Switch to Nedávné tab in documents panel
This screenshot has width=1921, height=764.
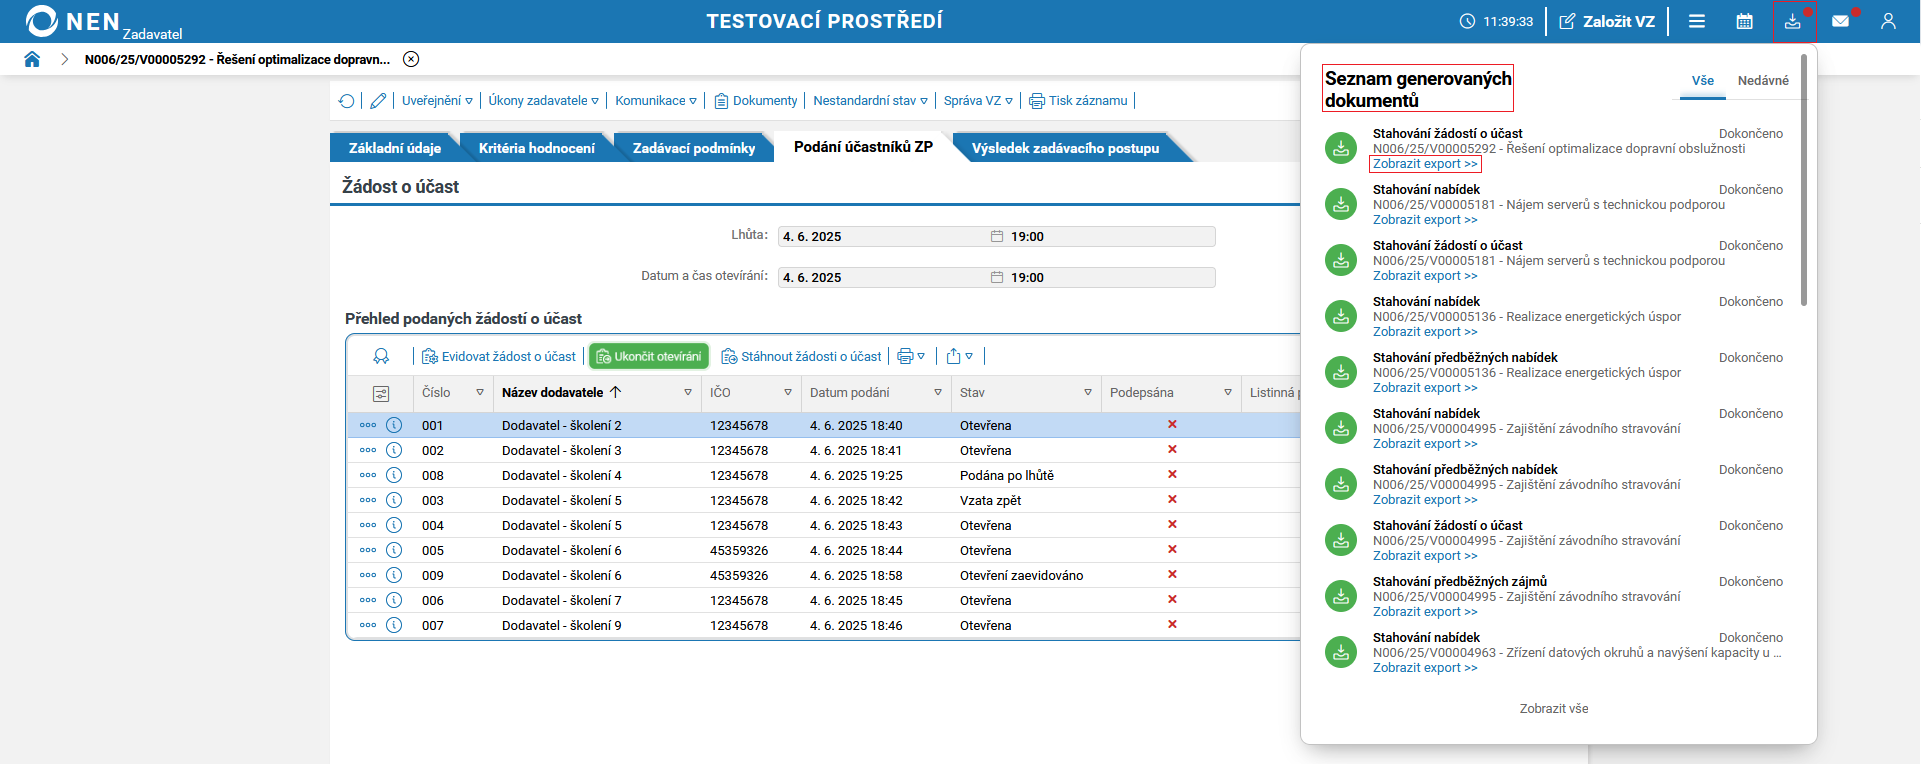(1763, 81)
